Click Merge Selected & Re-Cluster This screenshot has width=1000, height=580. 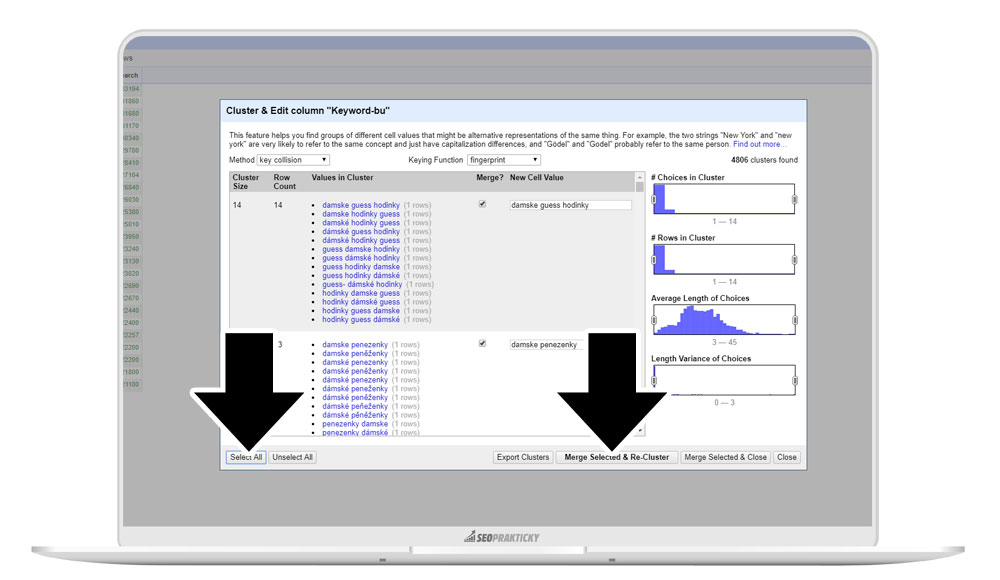point(616,457)
